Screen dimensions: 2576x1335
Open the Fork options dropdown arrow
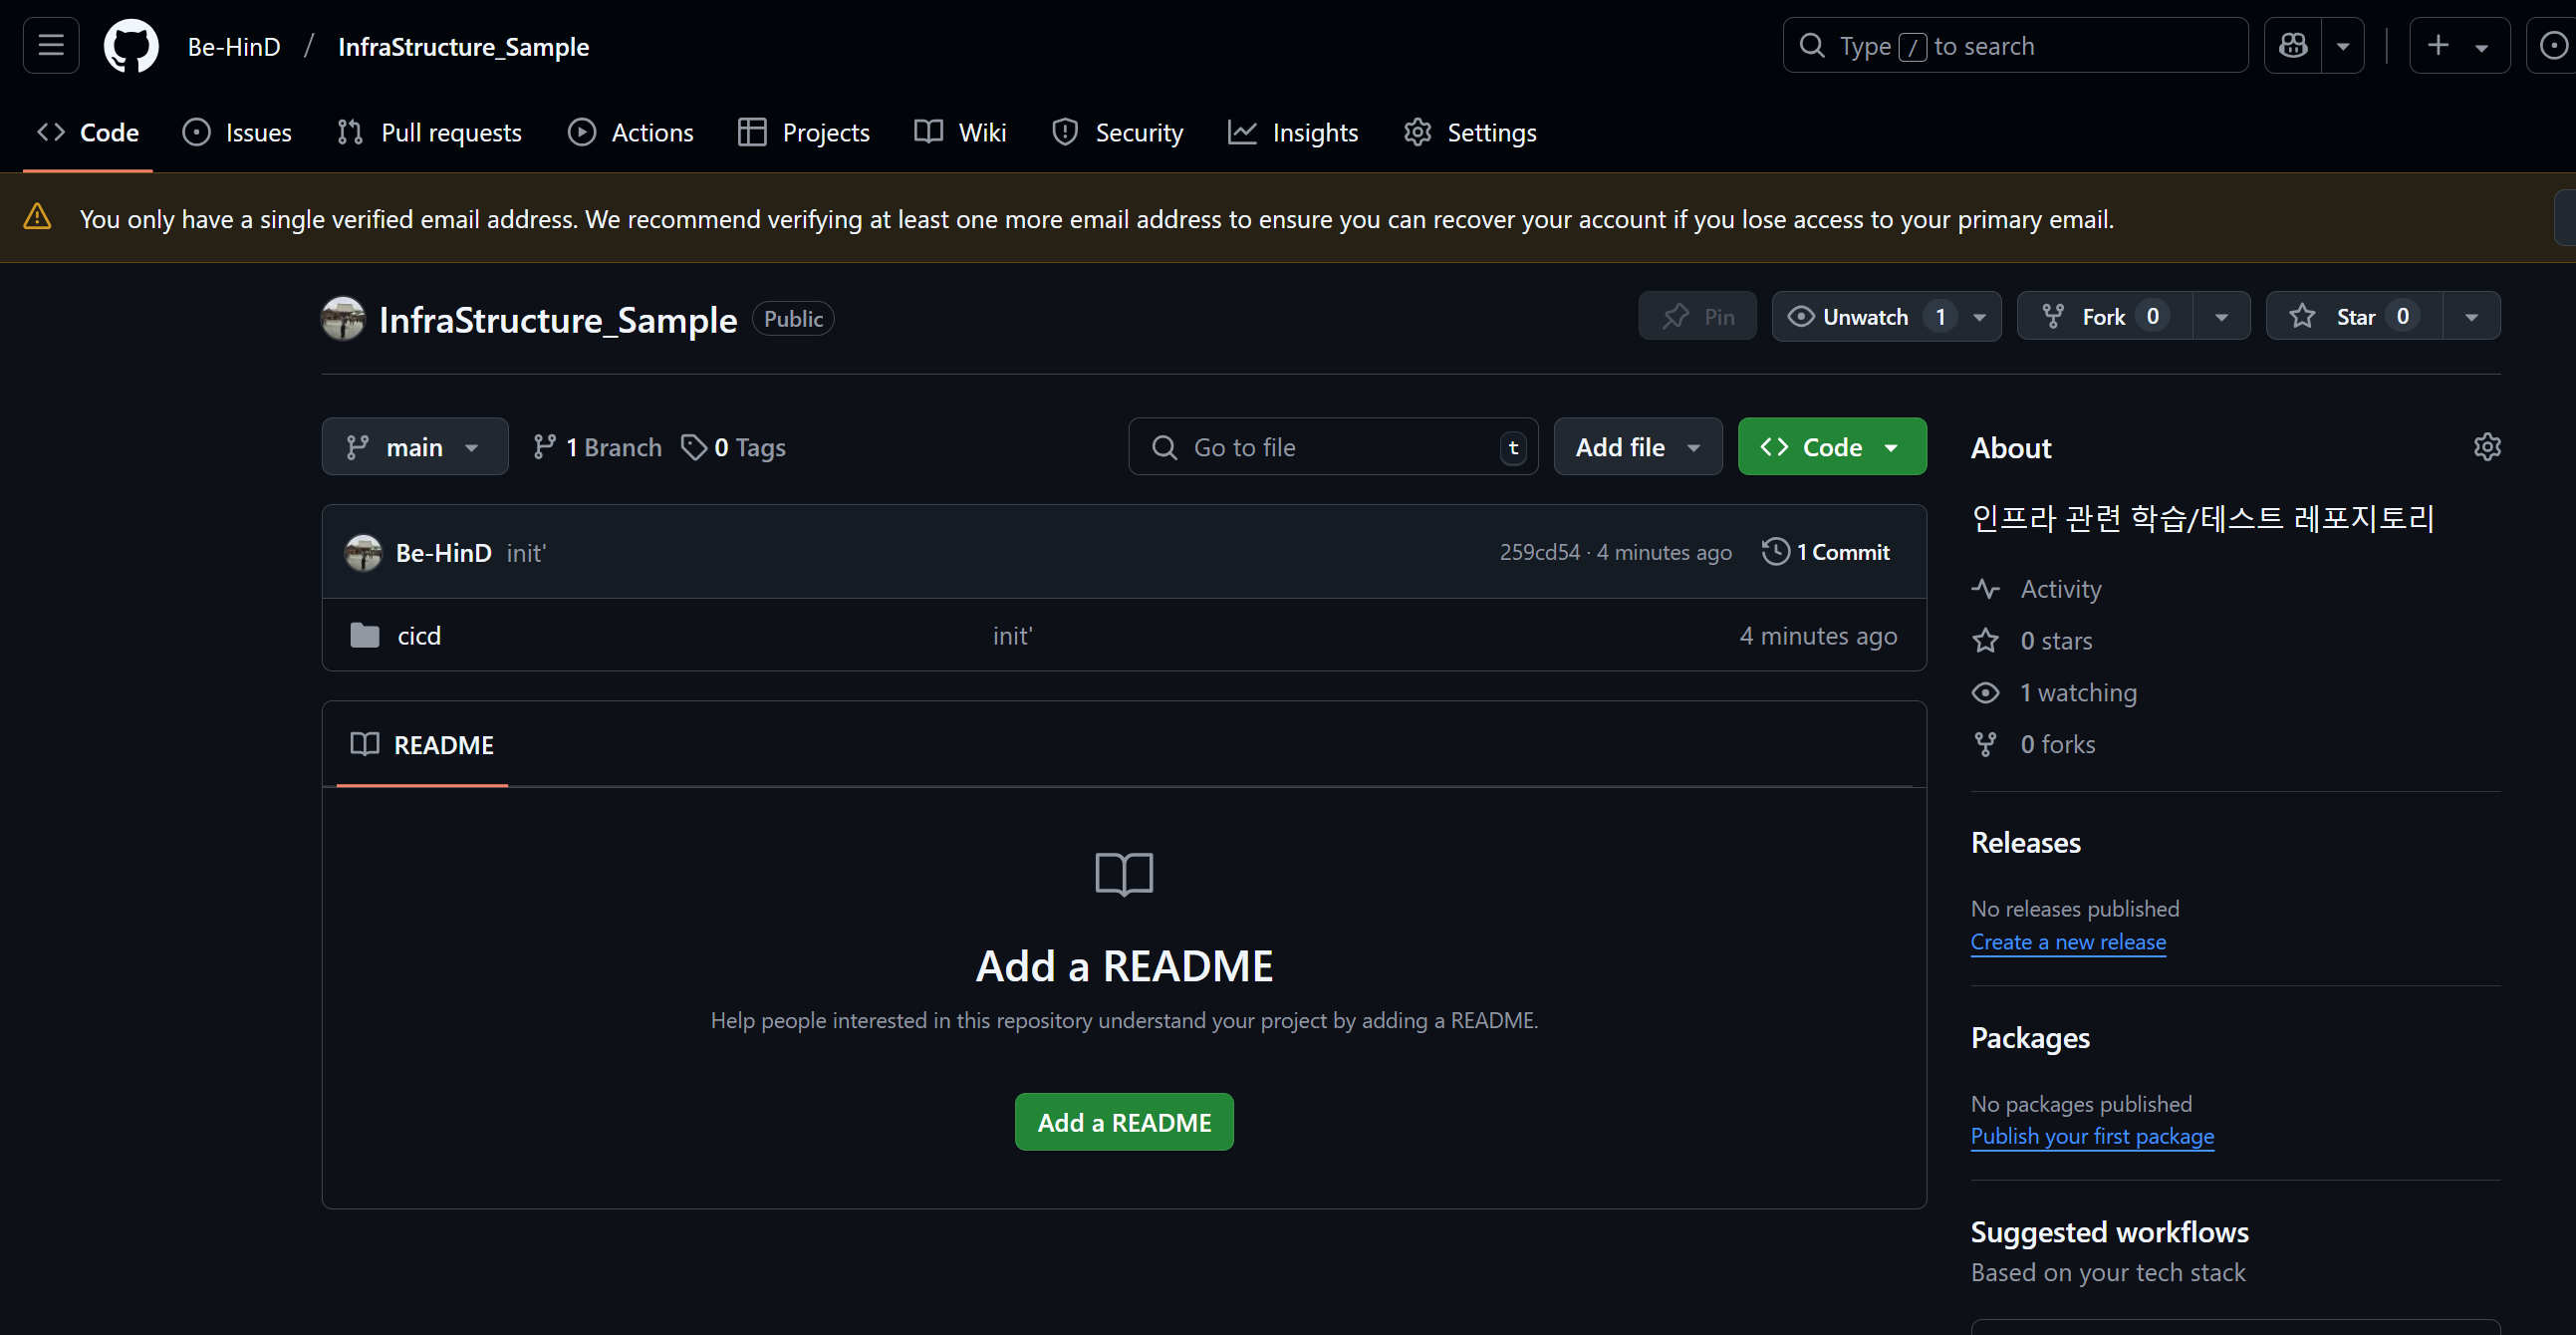click(2221, 317)
